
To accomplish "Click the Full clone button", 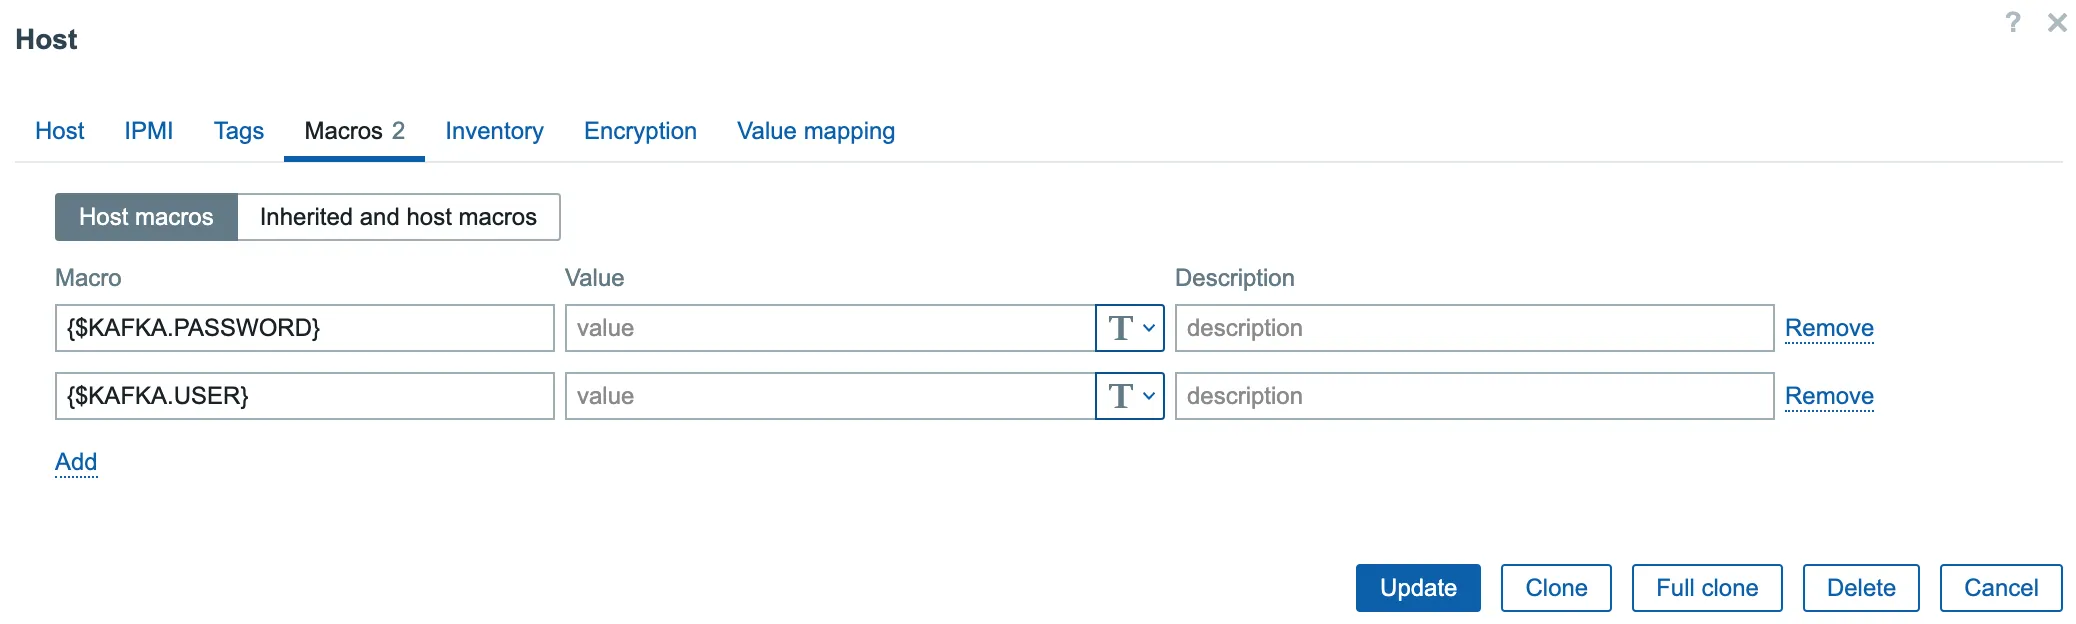I will 1706,588.
